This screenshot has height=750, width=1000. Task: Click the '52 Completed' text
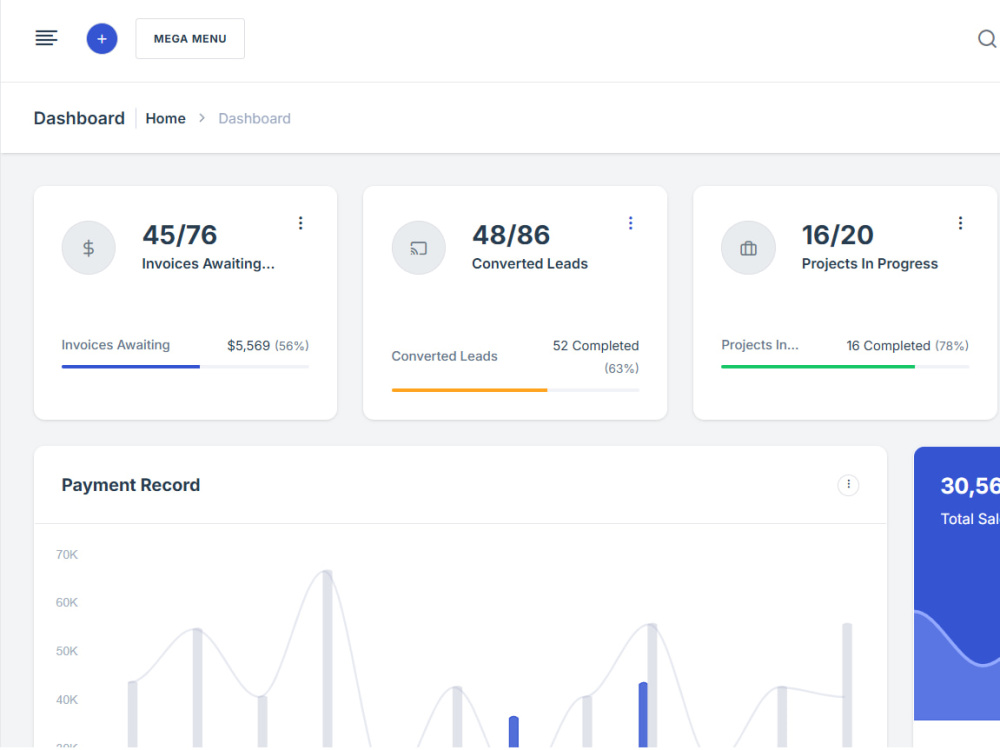coord(596,346)
